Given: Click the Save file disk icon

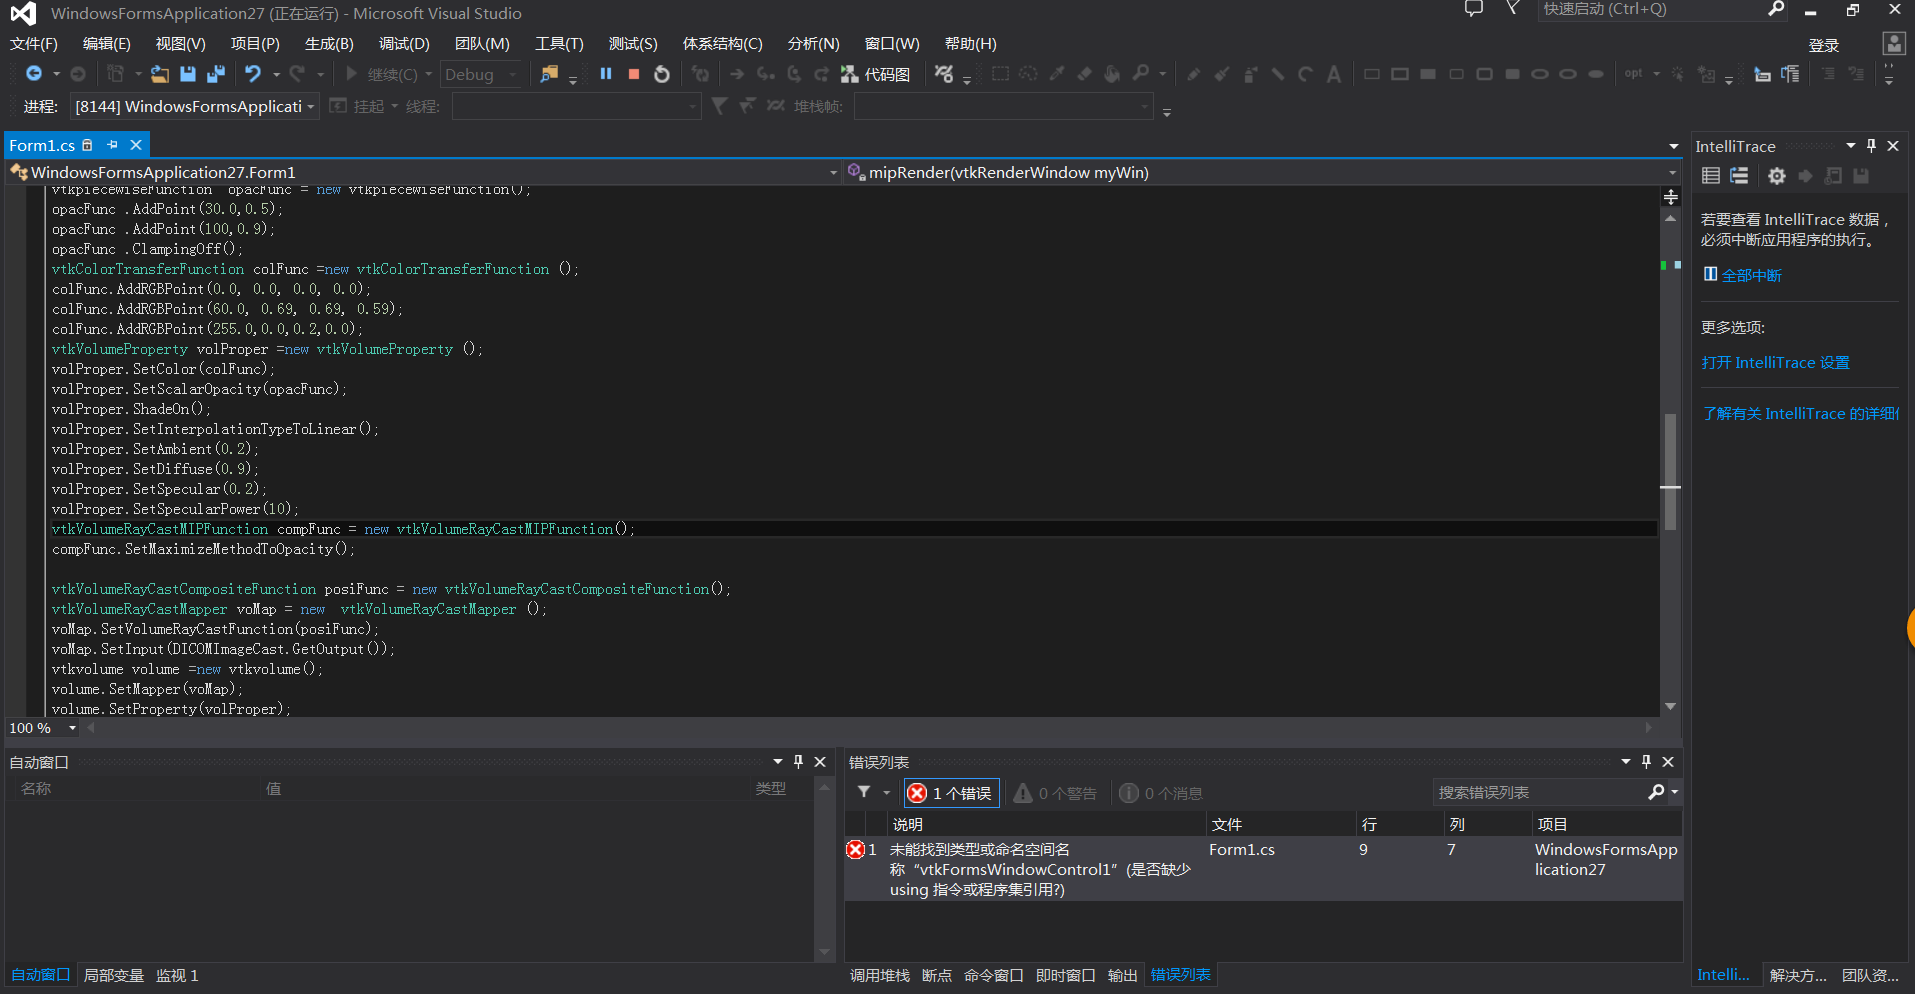Looking at the screenshot, I should [x=187, y=74].
